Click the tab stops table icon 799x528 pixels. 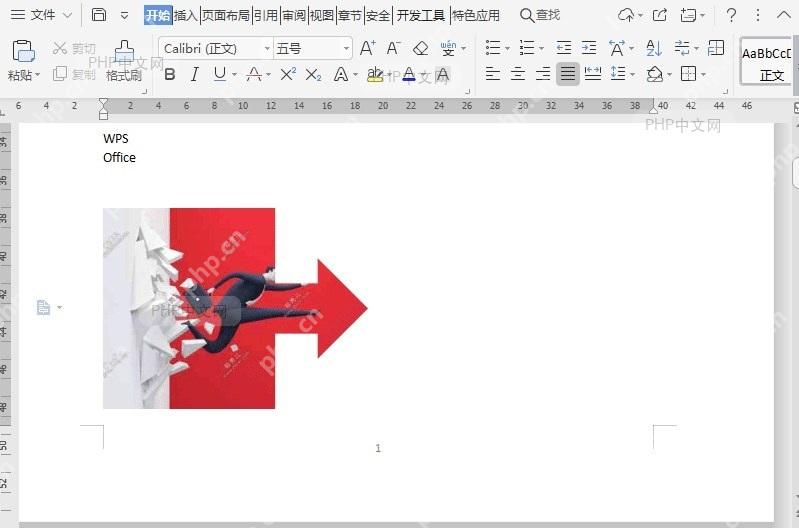tap(716, 48)
